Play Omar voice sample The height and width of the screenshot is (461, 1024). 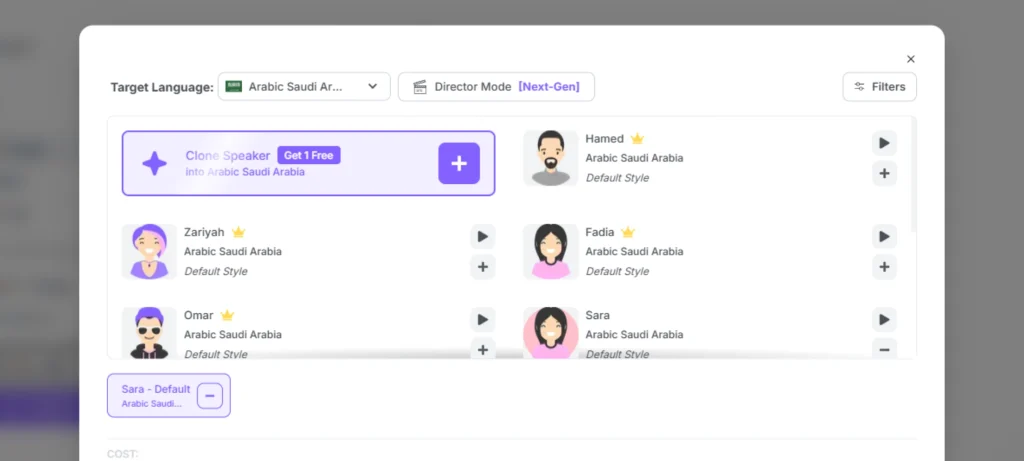tap(483, 319)
